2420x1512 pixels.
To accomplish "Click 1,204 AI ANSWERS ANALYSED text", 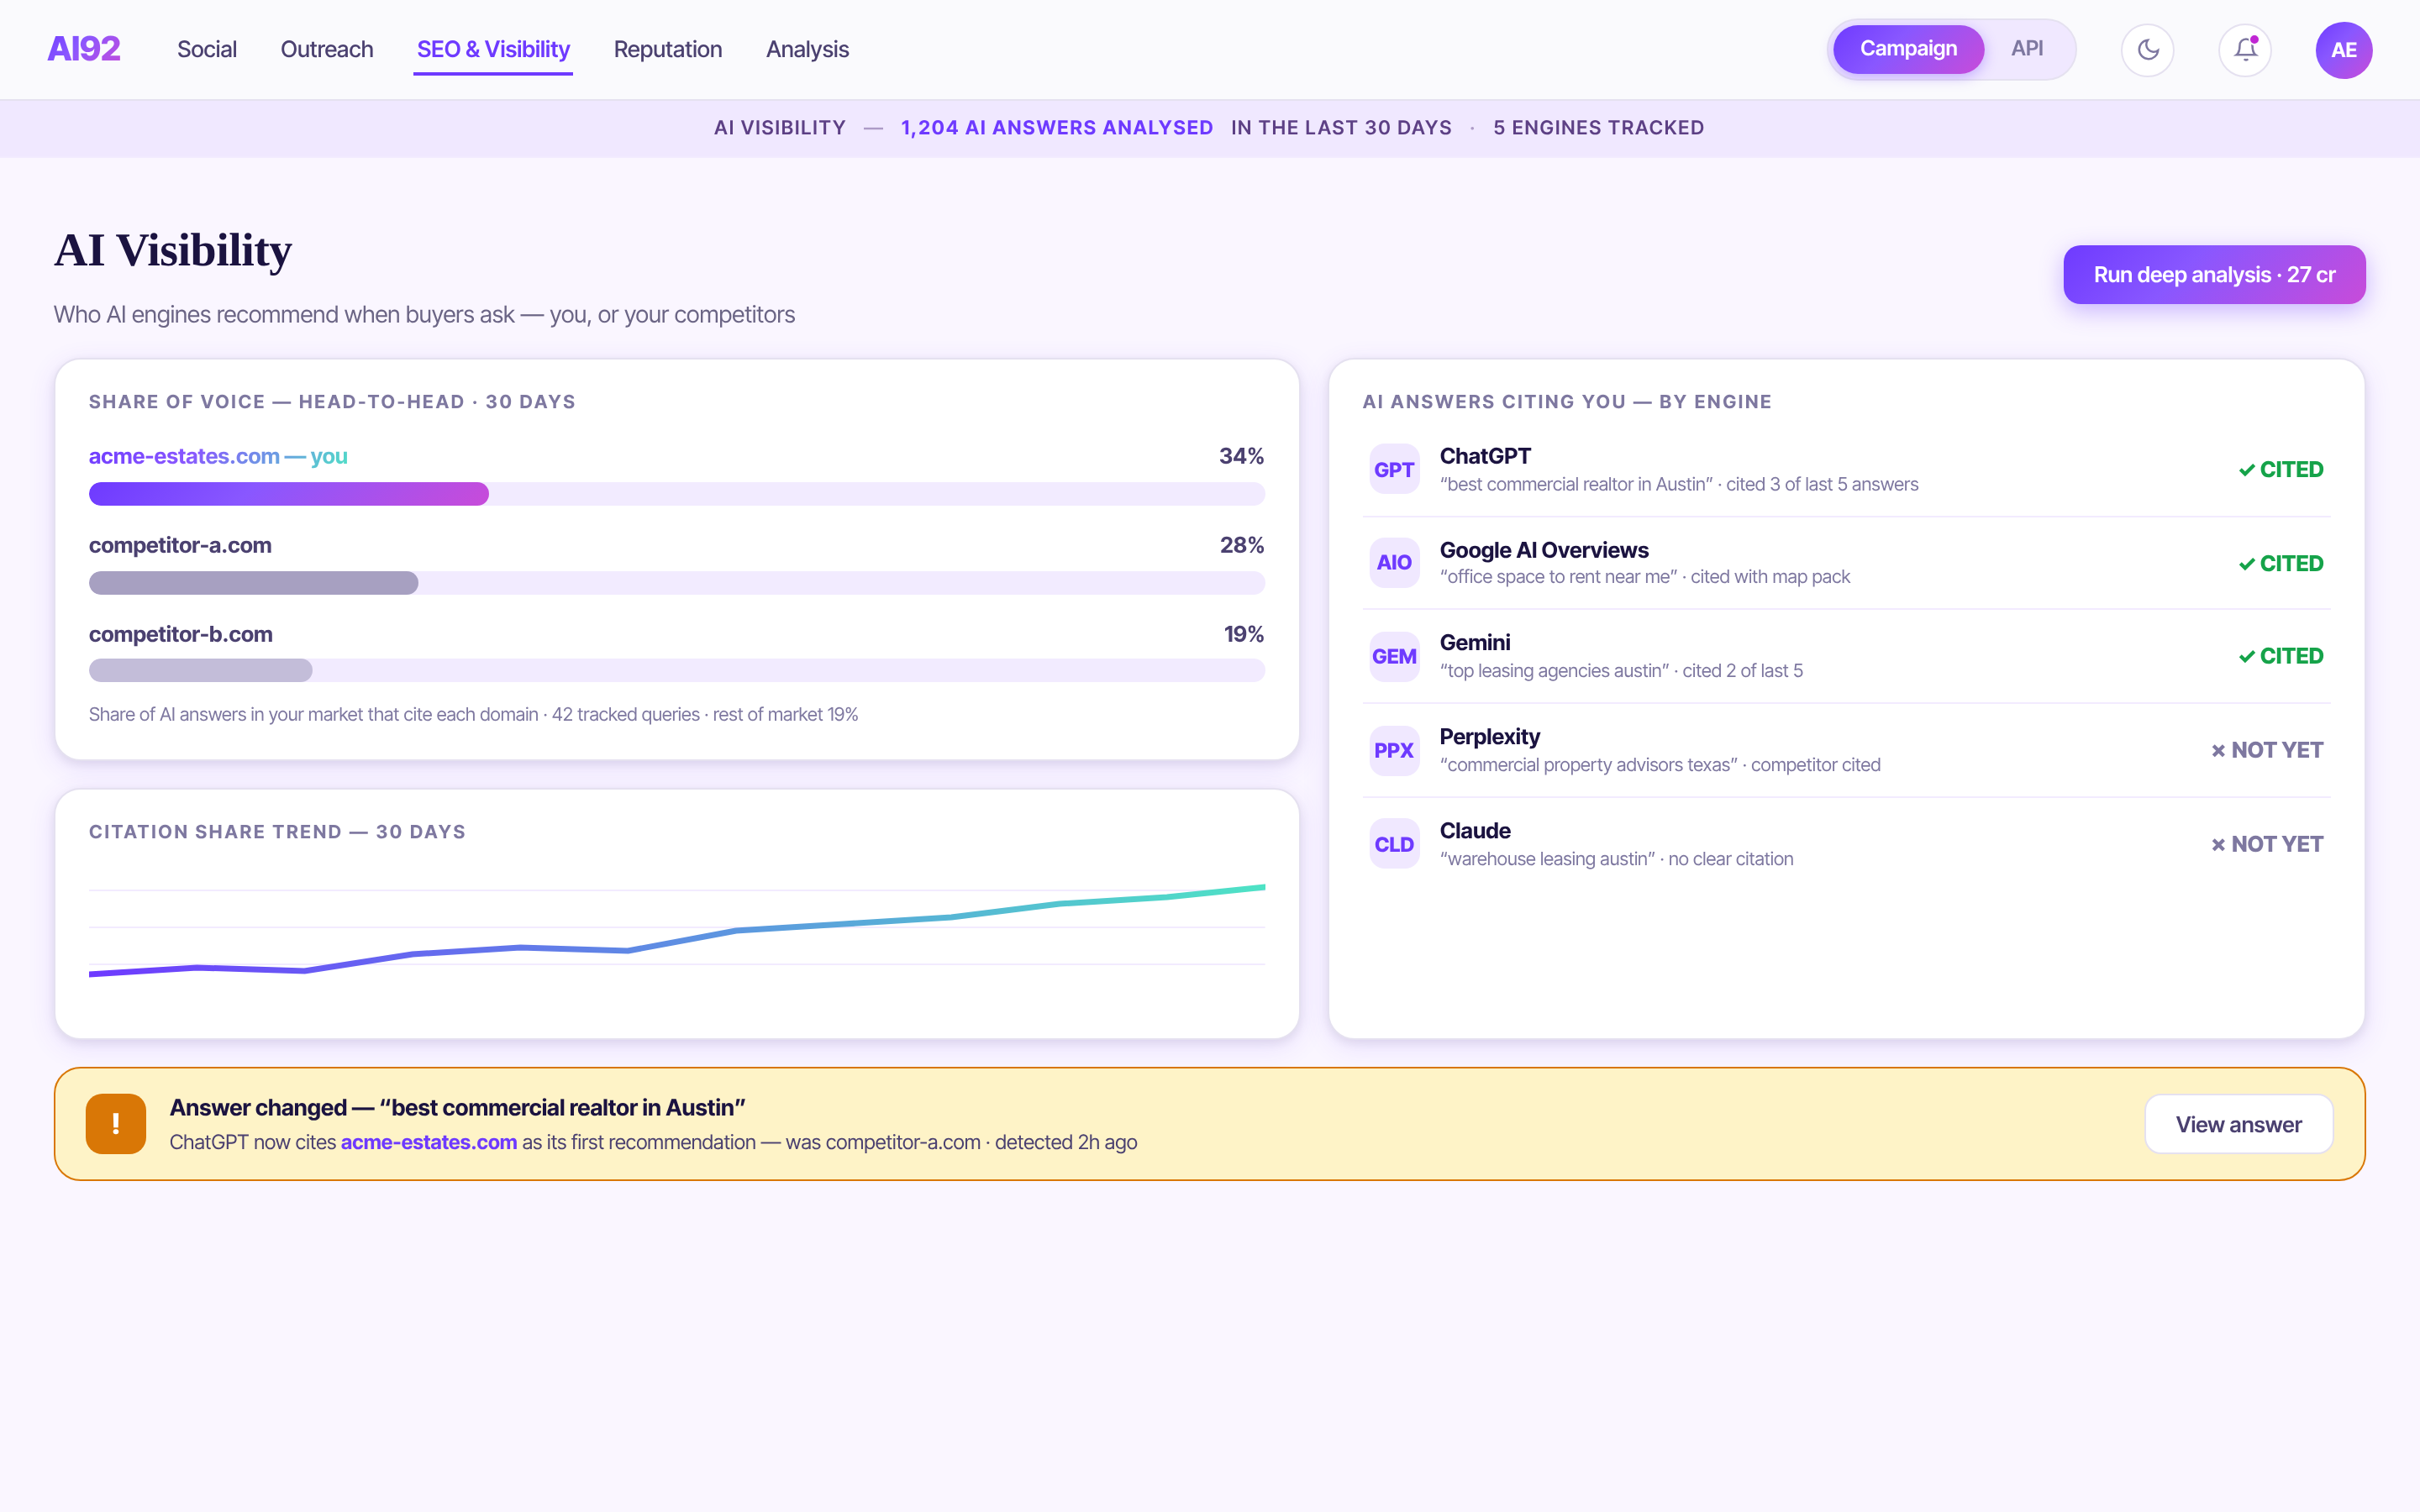I will click(1056, 128).
